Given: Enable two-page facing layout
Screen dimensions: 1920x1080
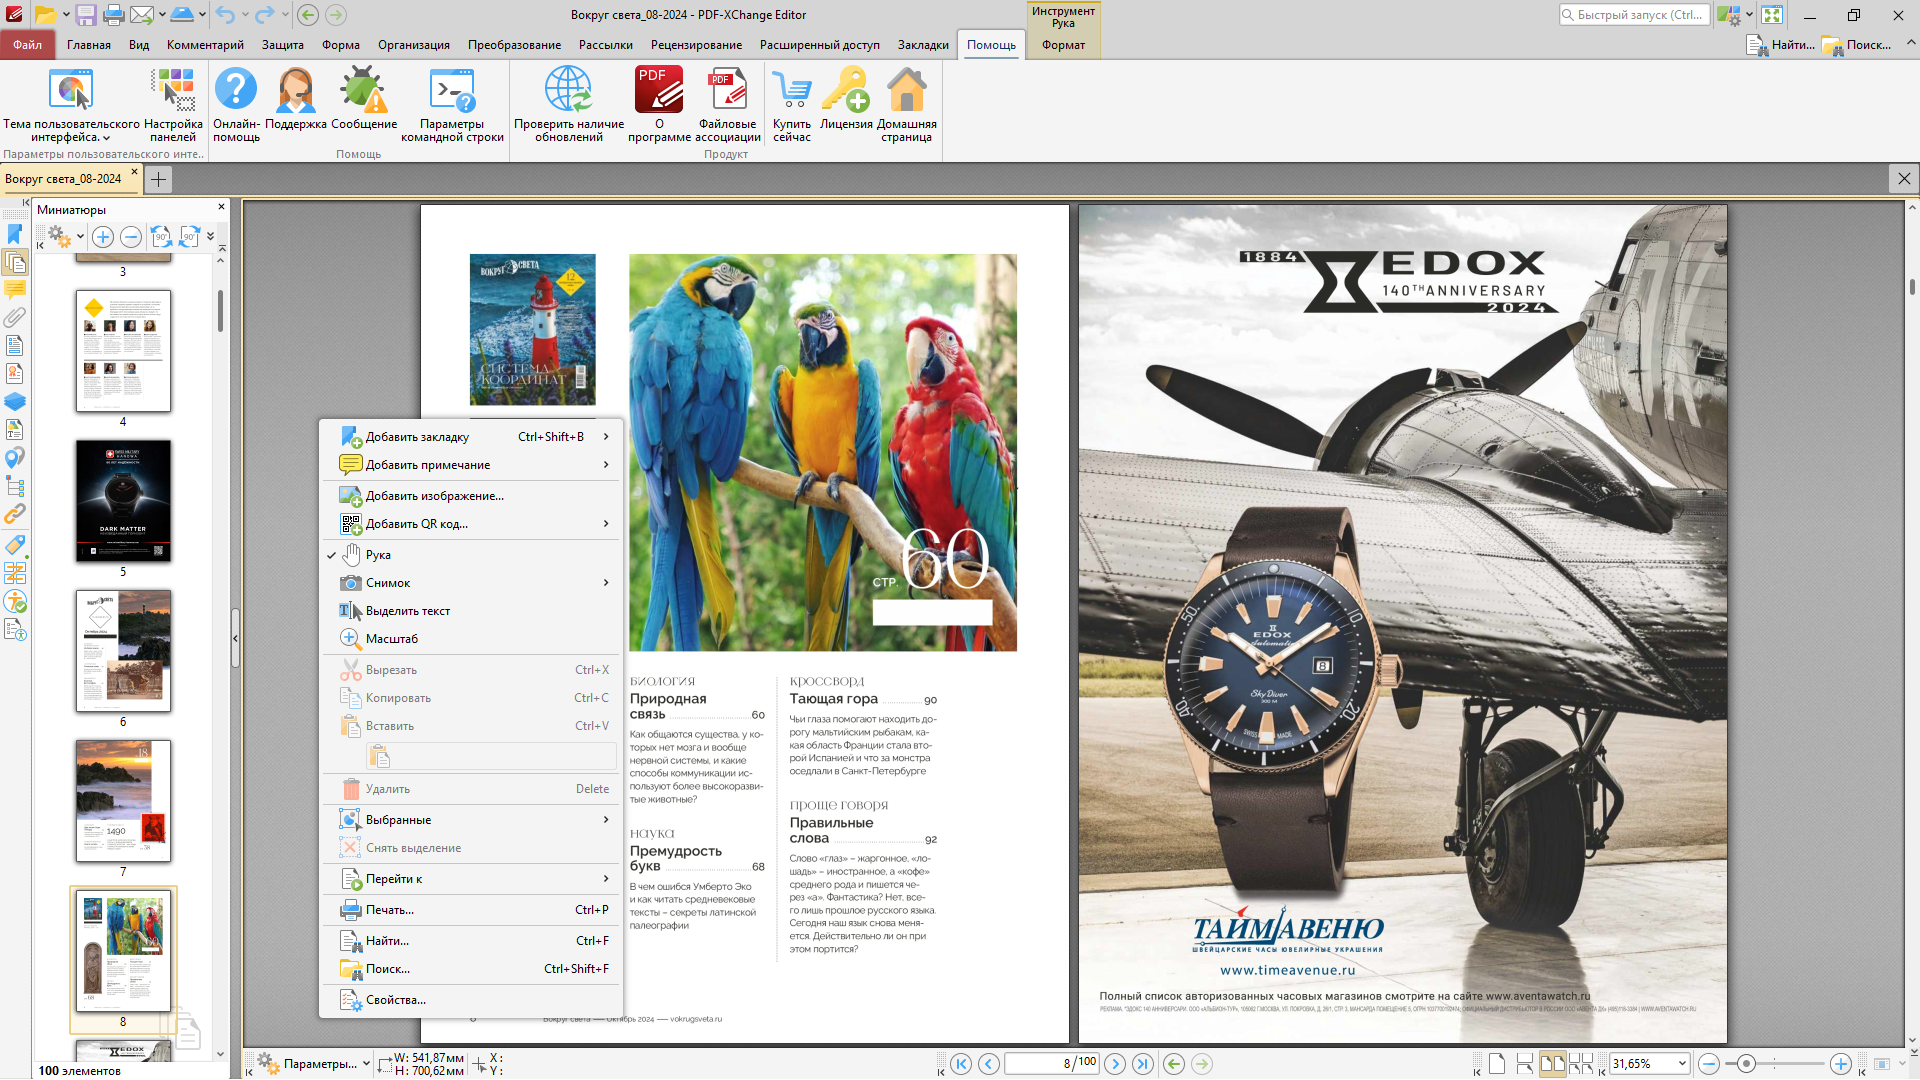Looking at the screenshot, I should [x=1552, y=1064].
